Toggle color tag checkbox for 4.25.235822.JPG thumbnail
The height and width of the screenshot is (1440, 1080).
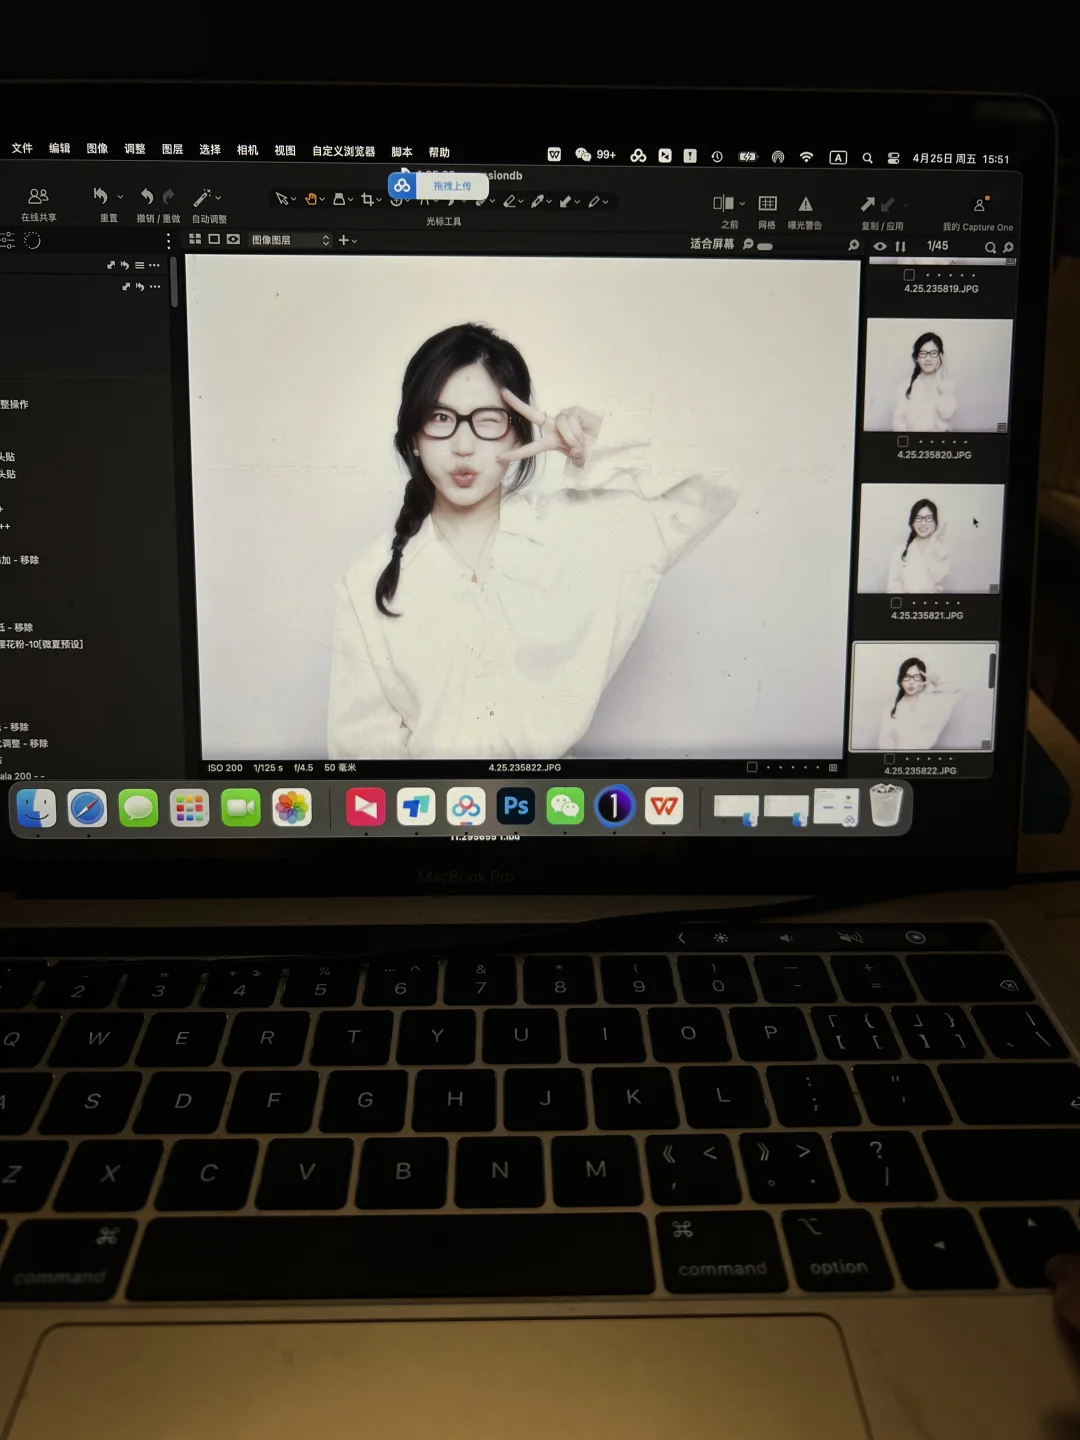tap(889, 759)
